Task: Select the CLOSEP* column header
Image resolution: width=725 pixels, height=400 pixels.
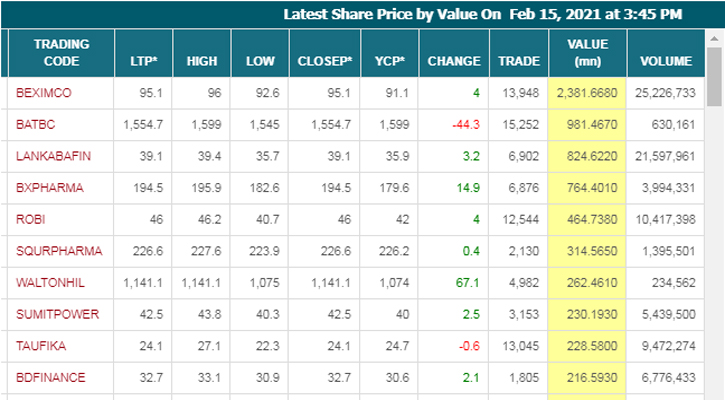Action: [325, 61]
